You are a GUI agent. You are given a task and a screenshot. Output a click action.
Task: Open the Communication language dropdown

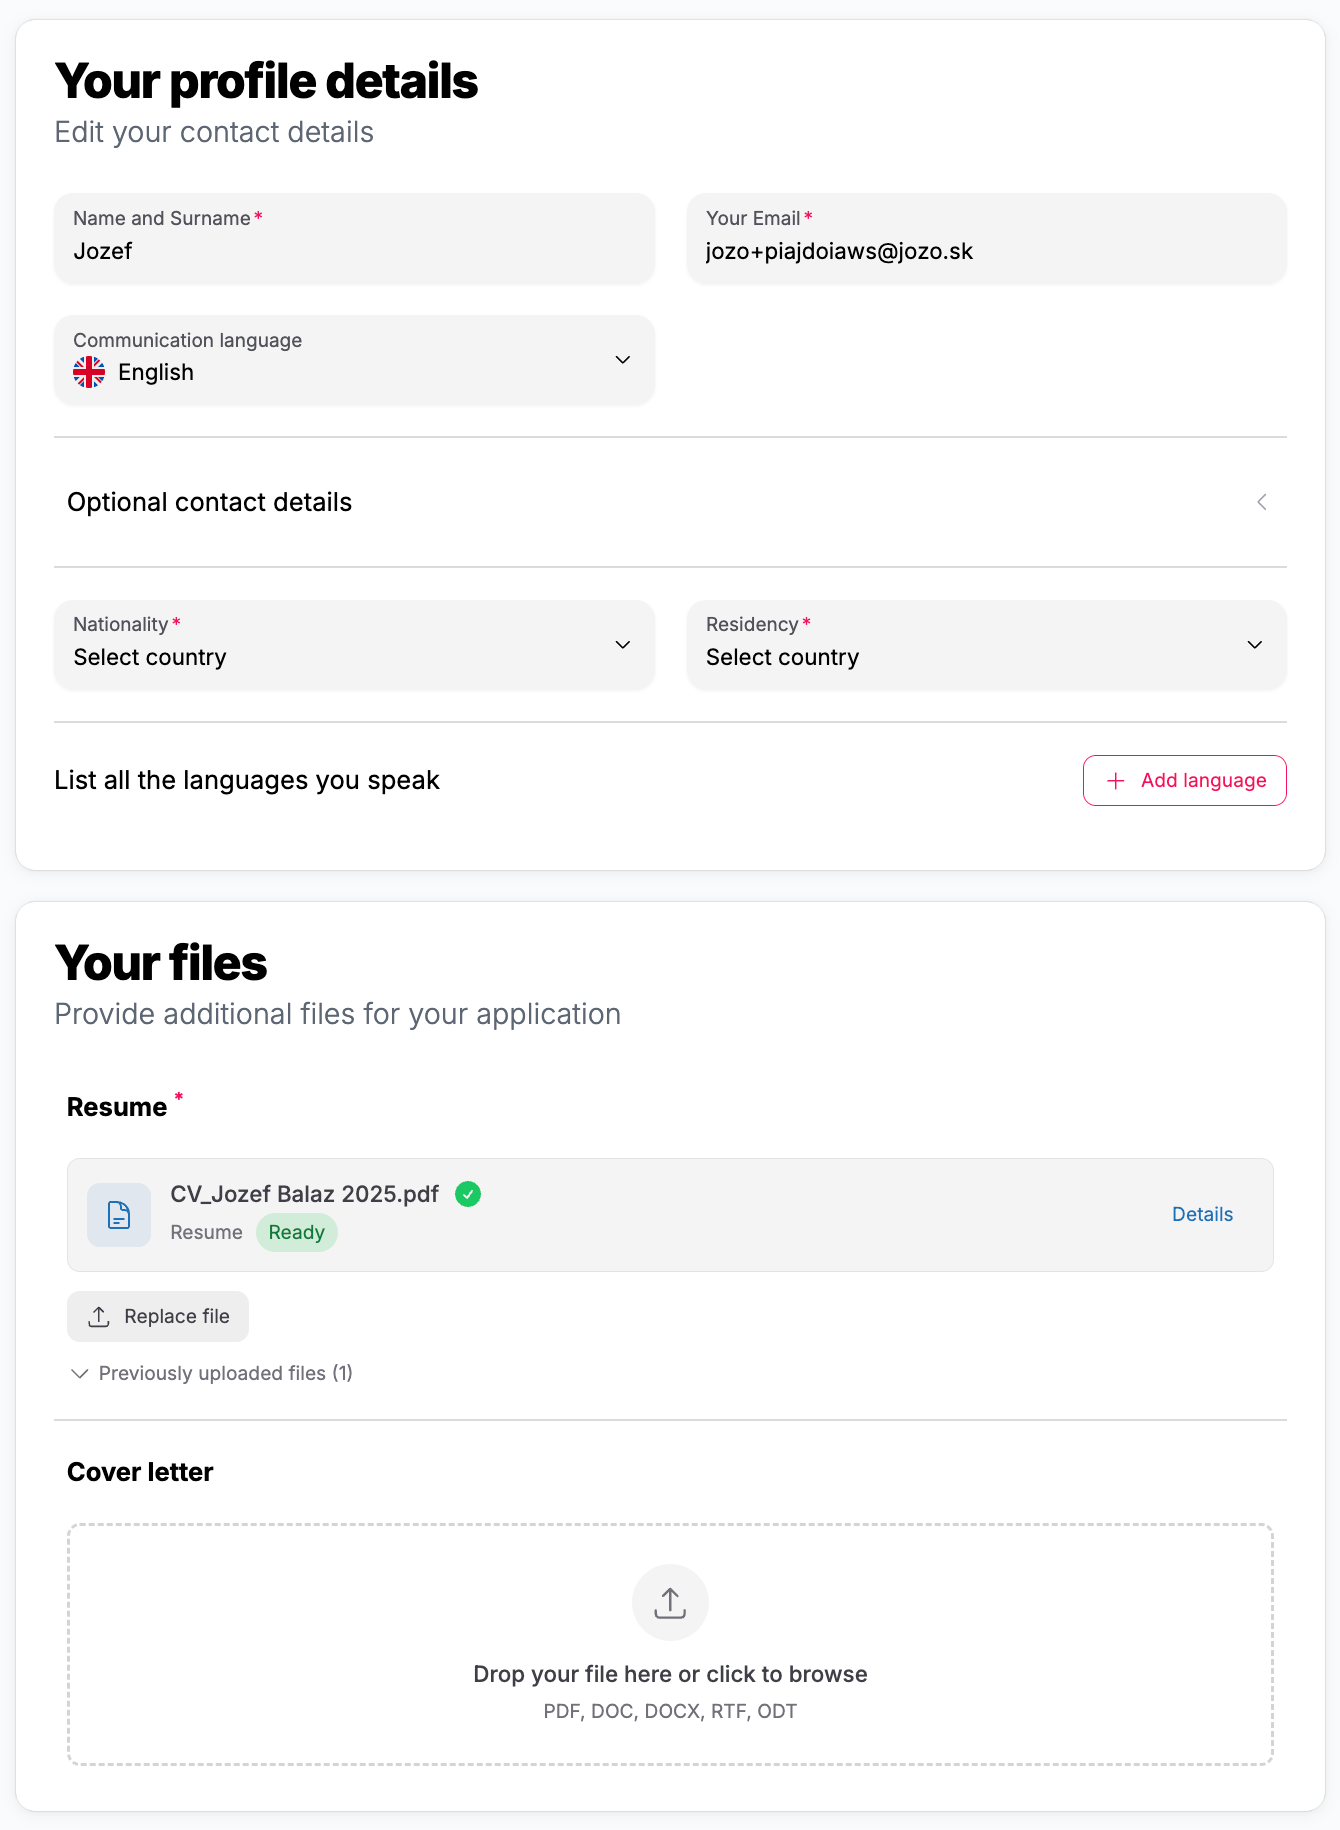354,360
